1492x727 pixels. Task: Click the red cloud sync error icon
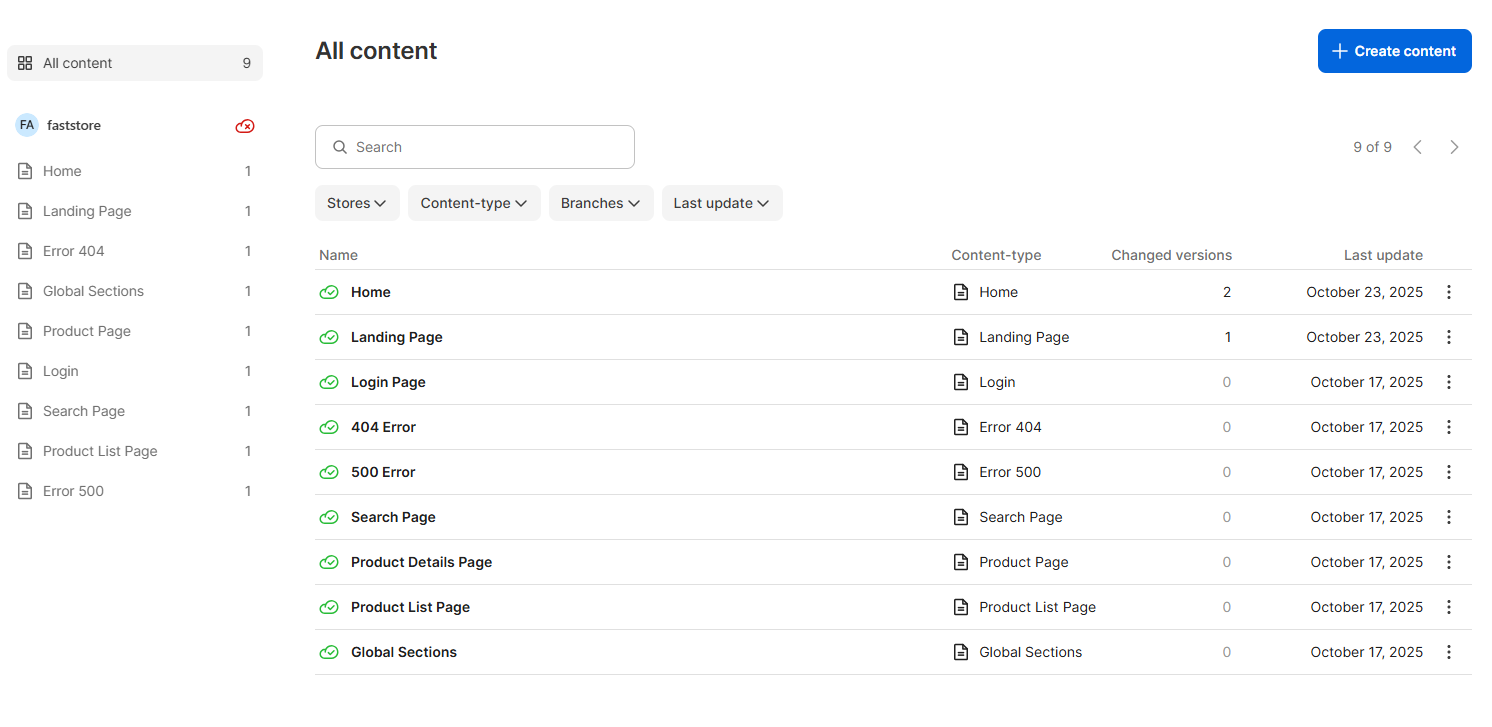(x=245, y=126)
